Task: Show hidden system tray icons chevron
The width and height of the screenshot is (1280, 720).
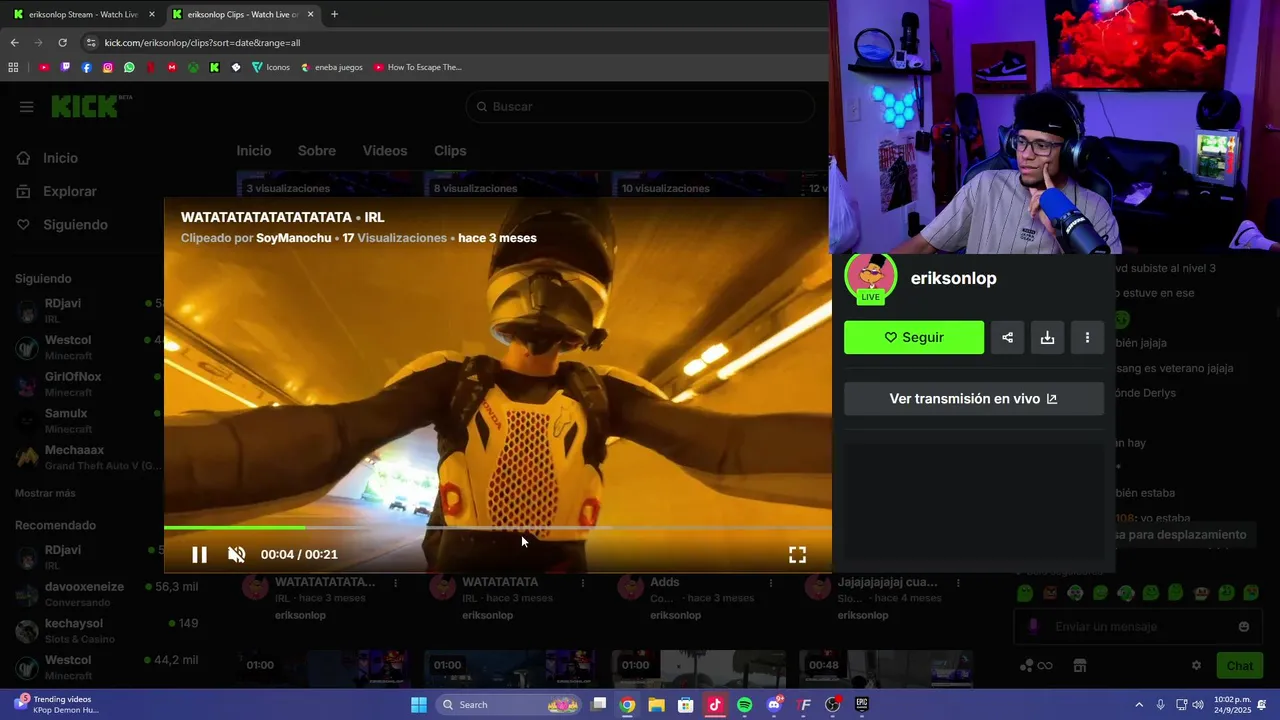Action: [1138, 705]
